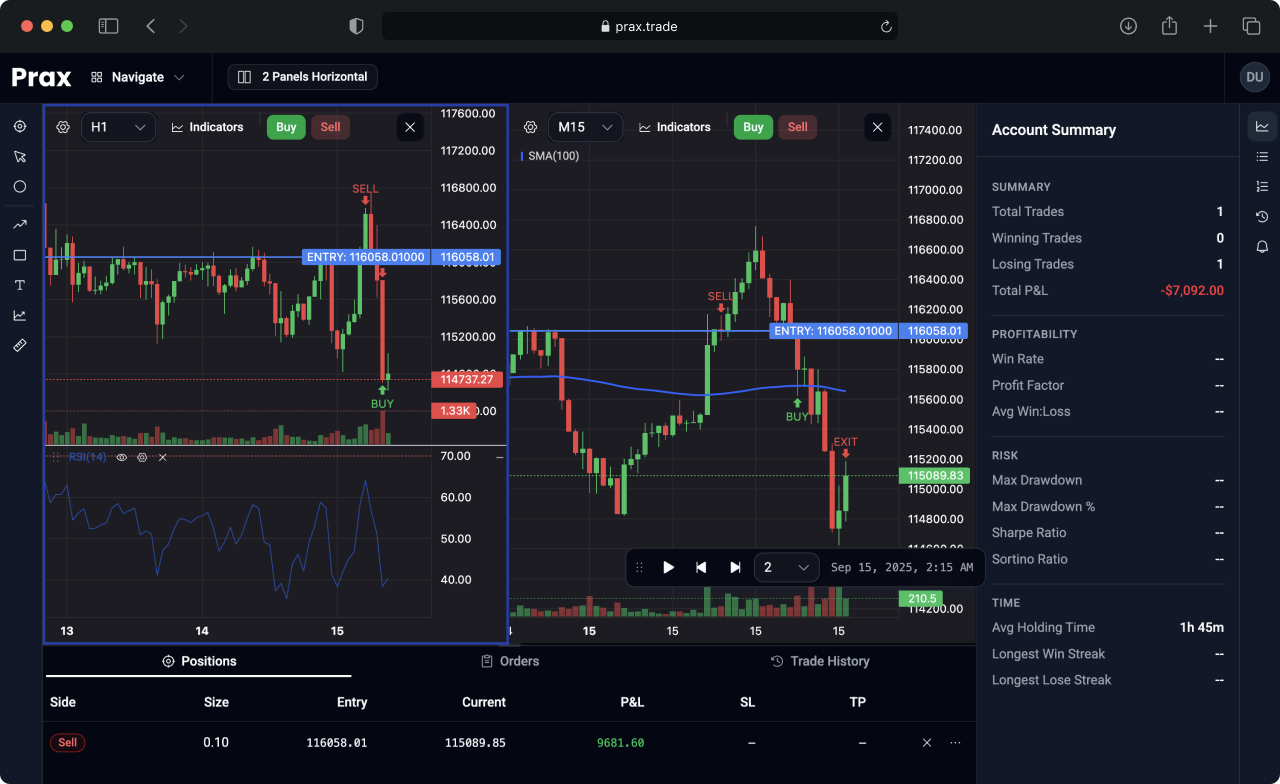1280x784 pixels.
Task: Select the cursor selection tool
Action: point(19,156)
